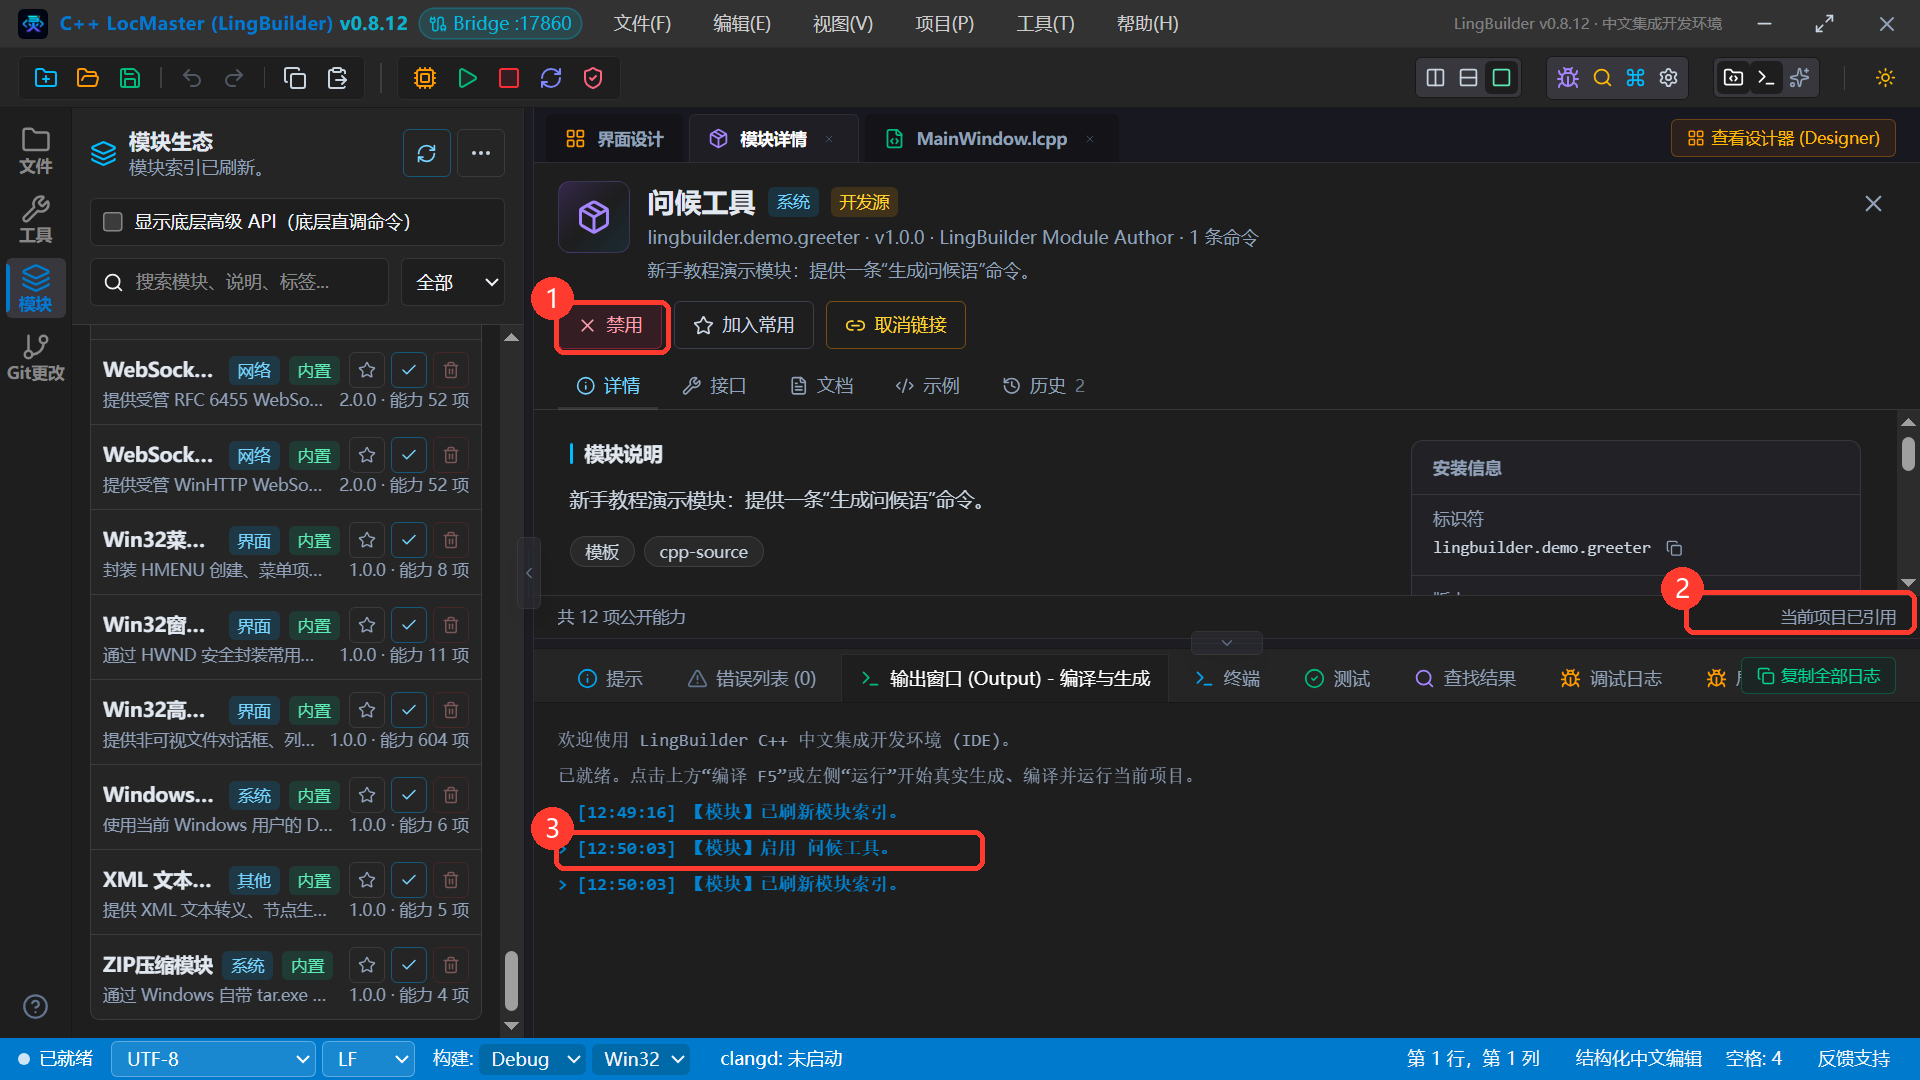Click the new project toolbar icon

(46, 78)
